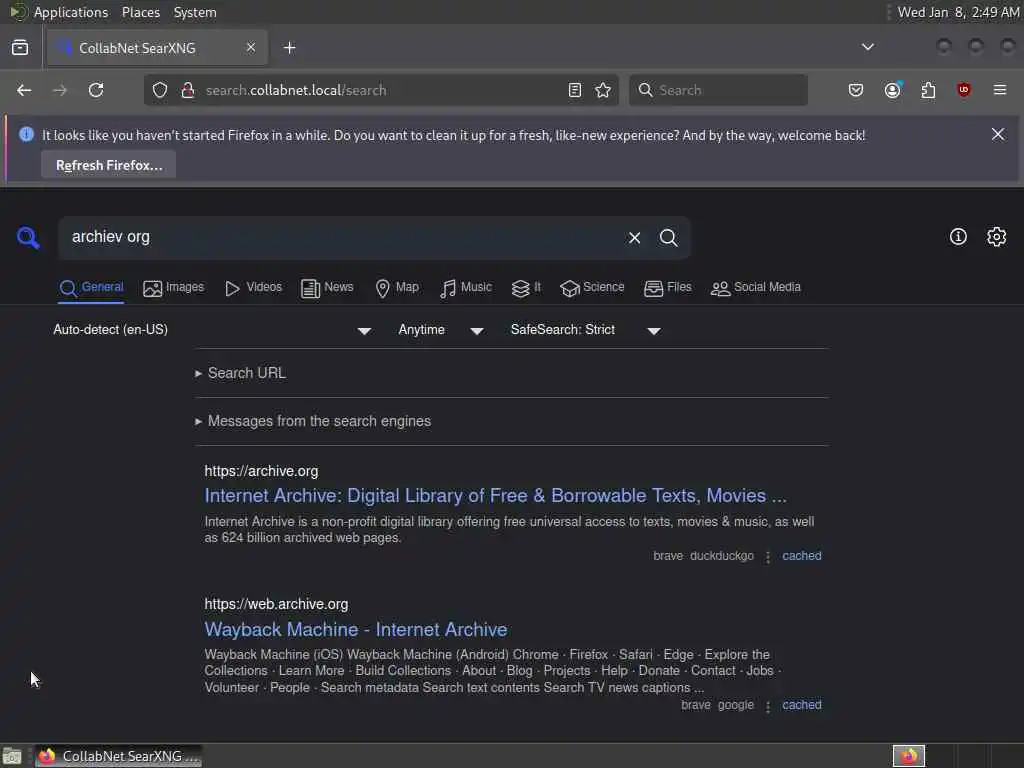The width and height of the screenshot is (1024, 768).
Task: Click the clock showing Wed Jan 8, 2:49 AM
Action: (958, 12)
